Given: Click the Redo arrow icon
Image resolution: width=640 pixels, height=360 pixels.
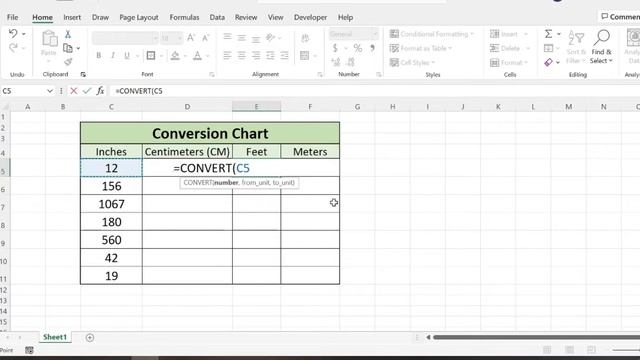Looking at the screenshot, I should (13, 48).
